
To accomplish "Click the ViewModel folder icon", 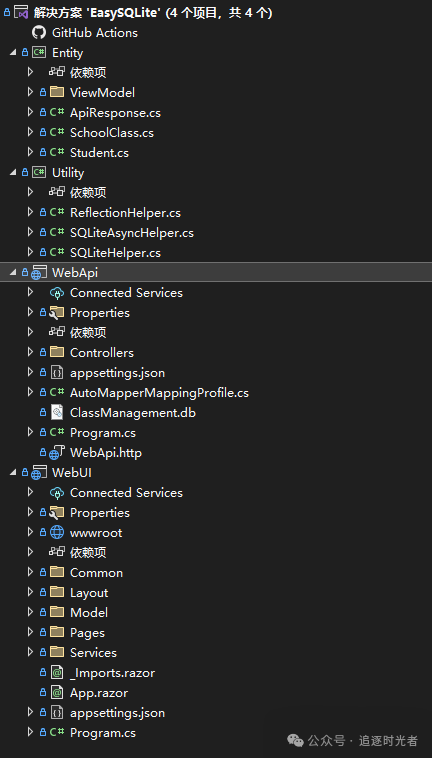I will (57, 92).
